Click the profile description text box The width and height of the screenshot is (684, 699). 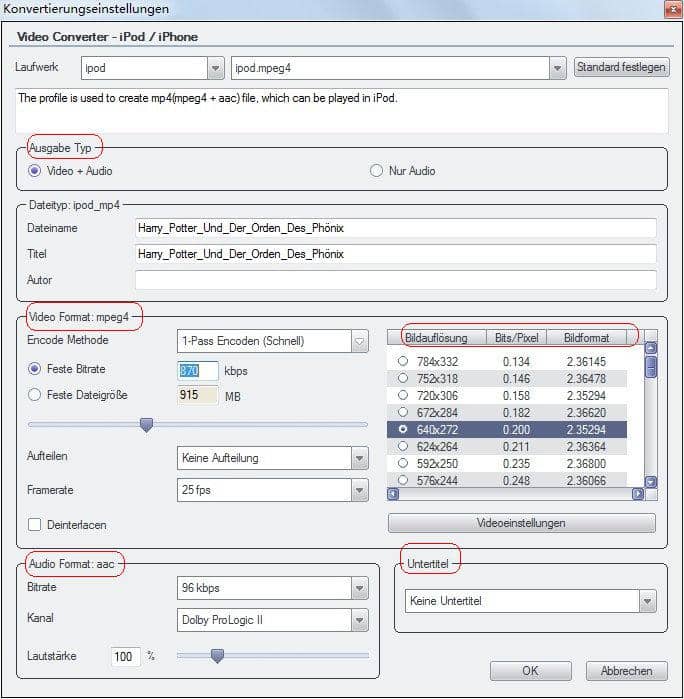(x=342, y=111)
